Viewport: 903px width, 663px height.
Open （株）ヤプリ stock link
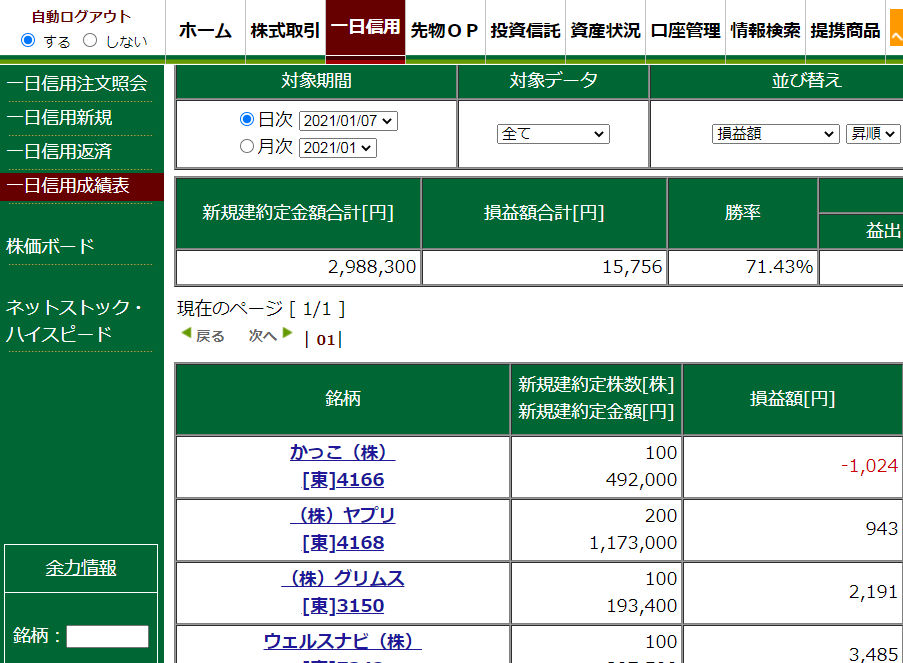coord(343,515)
